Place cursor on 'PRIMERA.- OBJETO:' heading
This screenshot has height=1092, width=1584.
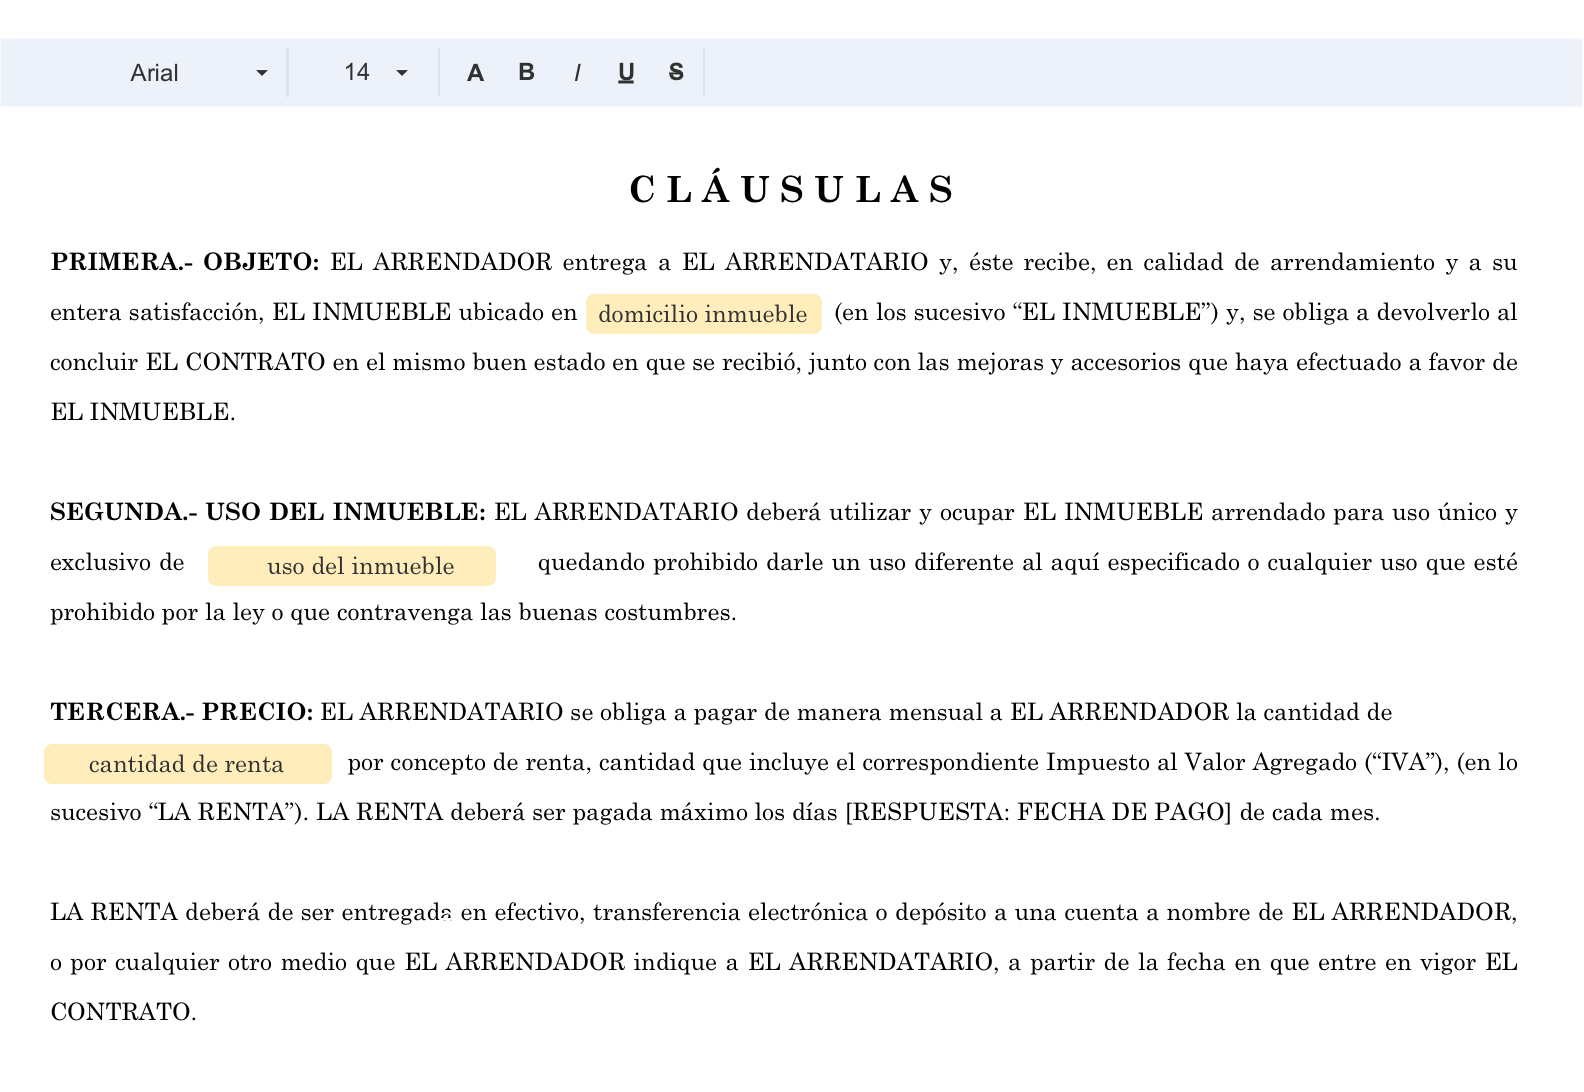[185, 263]
